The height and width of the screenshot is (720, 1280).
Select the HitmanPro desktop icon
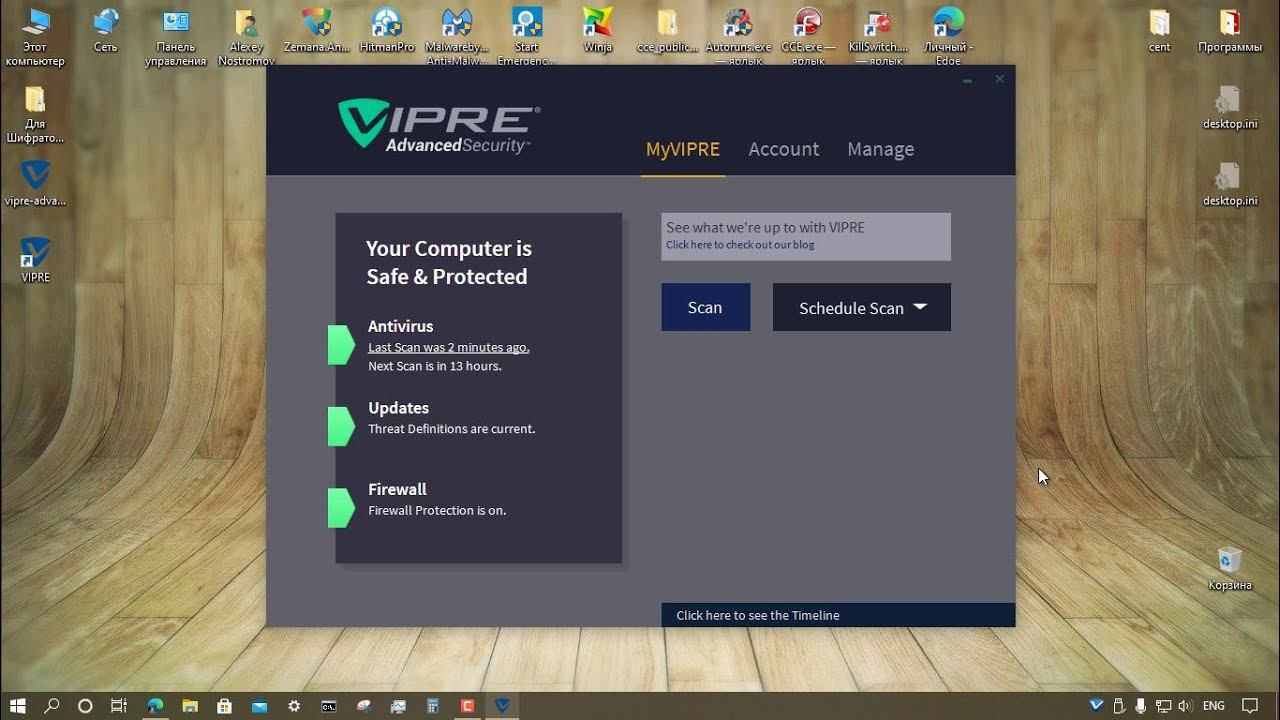386,30
